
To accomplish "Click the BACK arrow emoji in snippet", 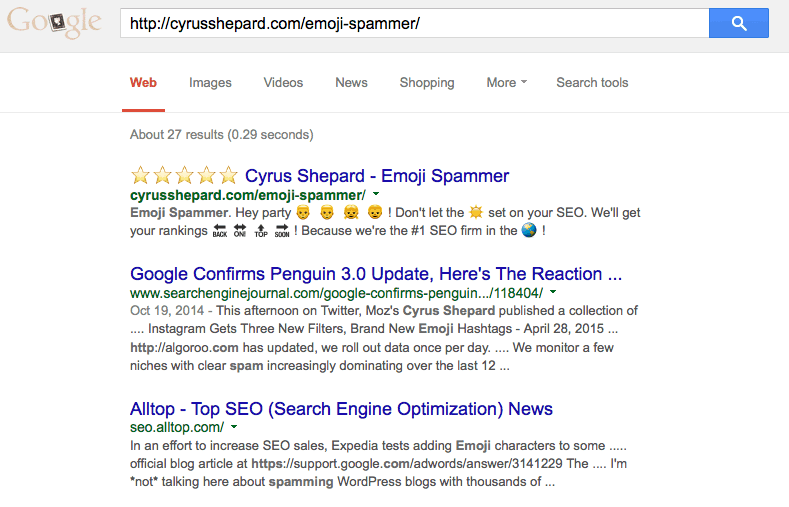I will tap(220, 231).
